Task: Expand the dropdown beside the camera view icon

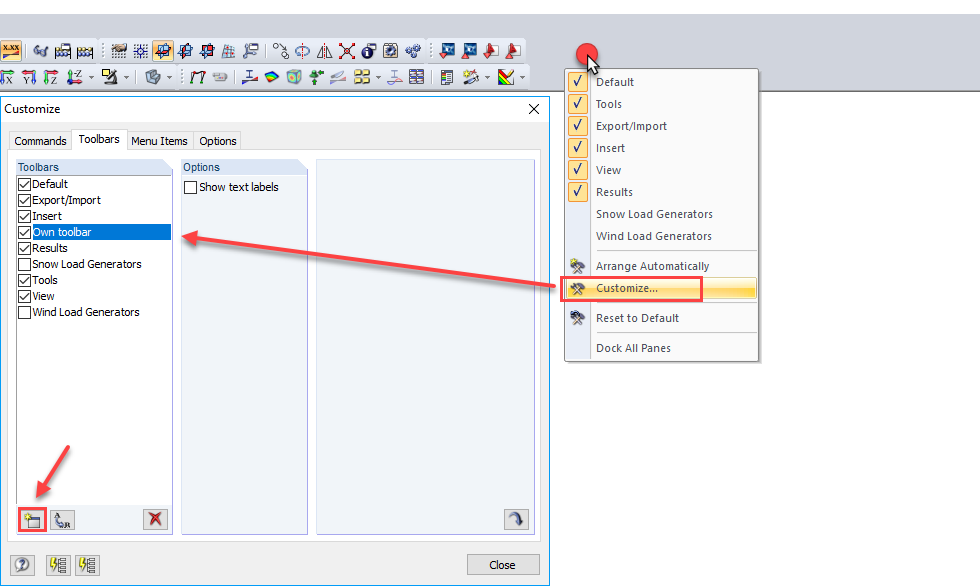Action: click(x=126, y=77)
